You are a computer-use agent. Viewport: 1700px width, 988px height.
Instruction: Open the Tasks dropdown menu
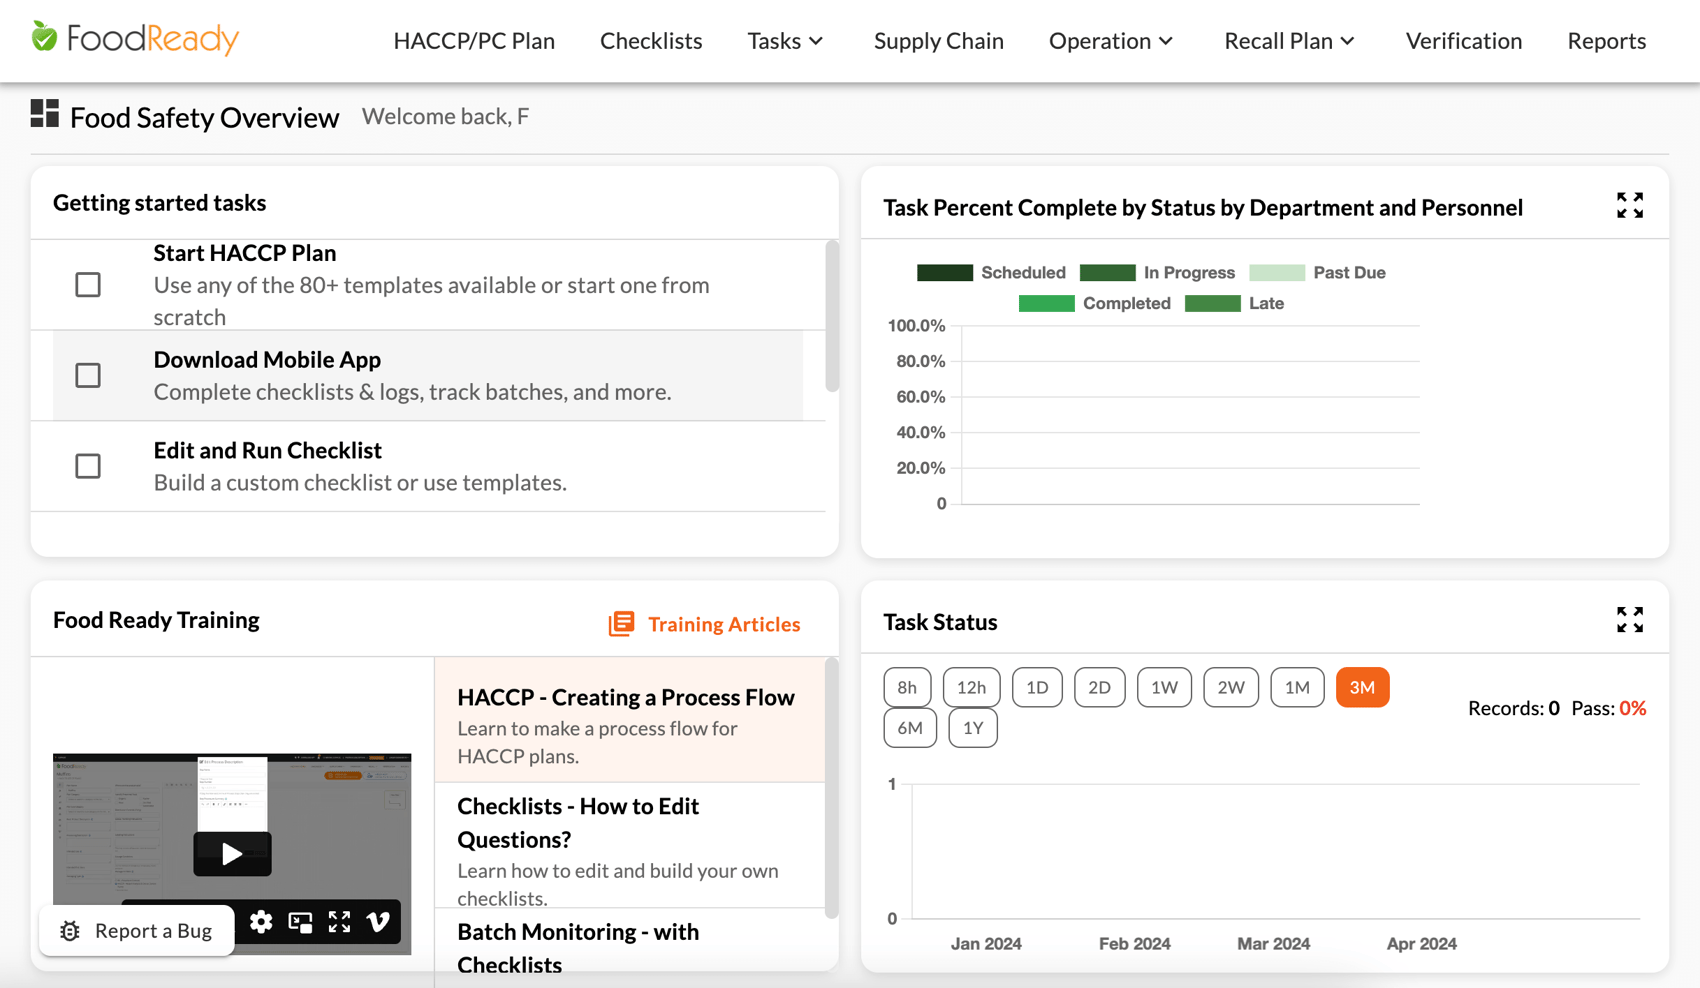(x=786, y=41)
